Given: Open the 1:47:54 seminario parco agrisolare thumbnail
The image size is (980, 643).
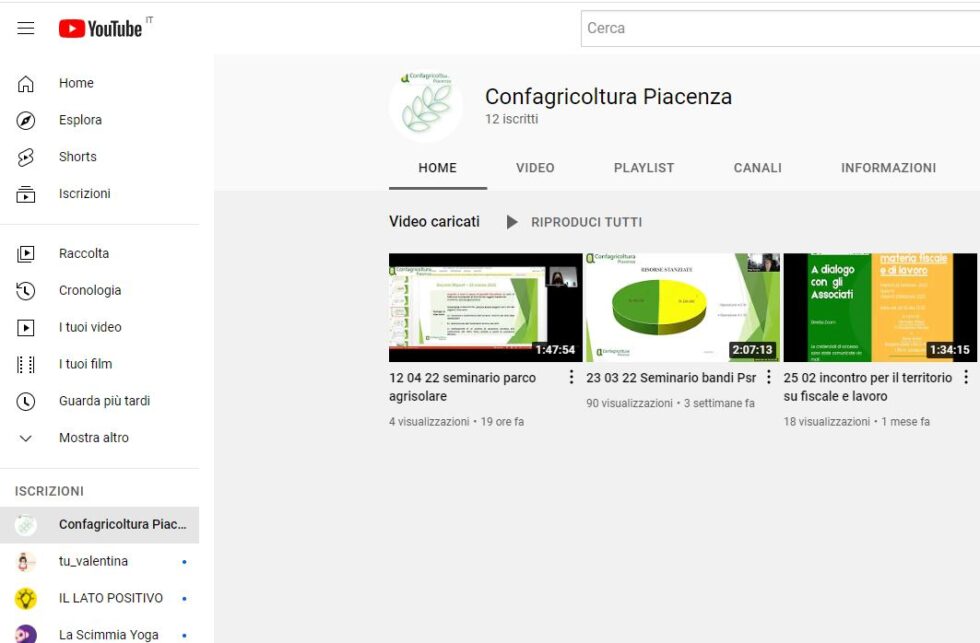Looking at the screenshot, I should tap(486, 307).
